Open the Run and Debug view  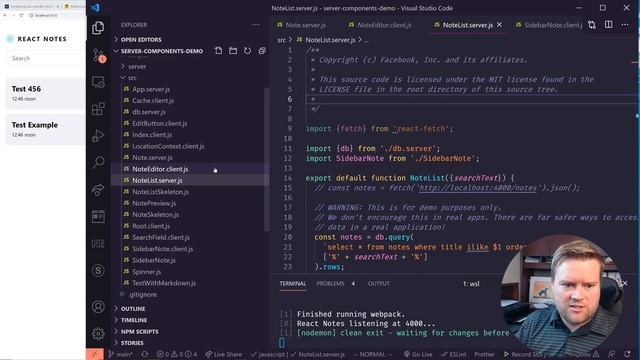pyautogui.click(x=98, y=136)
